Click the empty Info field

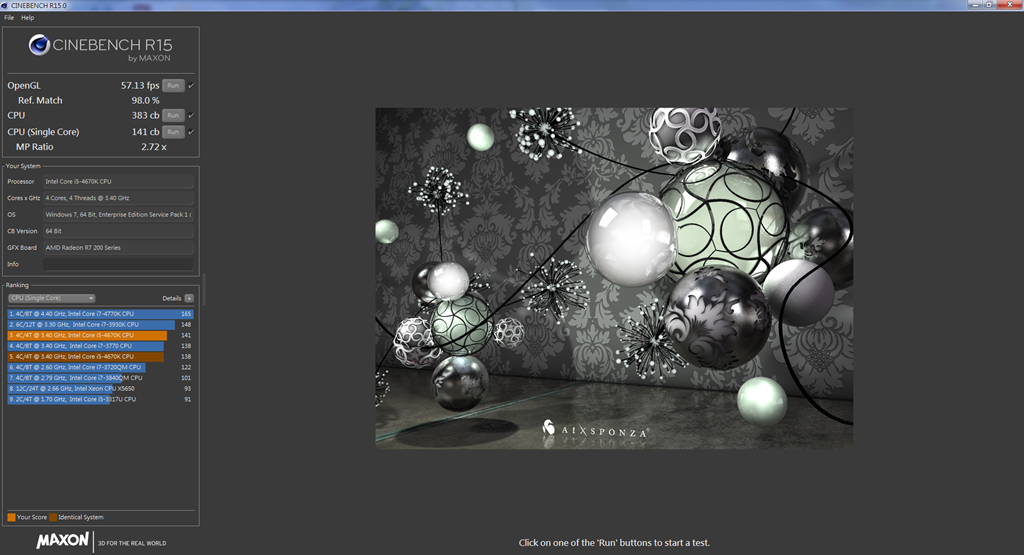point(118,264)
